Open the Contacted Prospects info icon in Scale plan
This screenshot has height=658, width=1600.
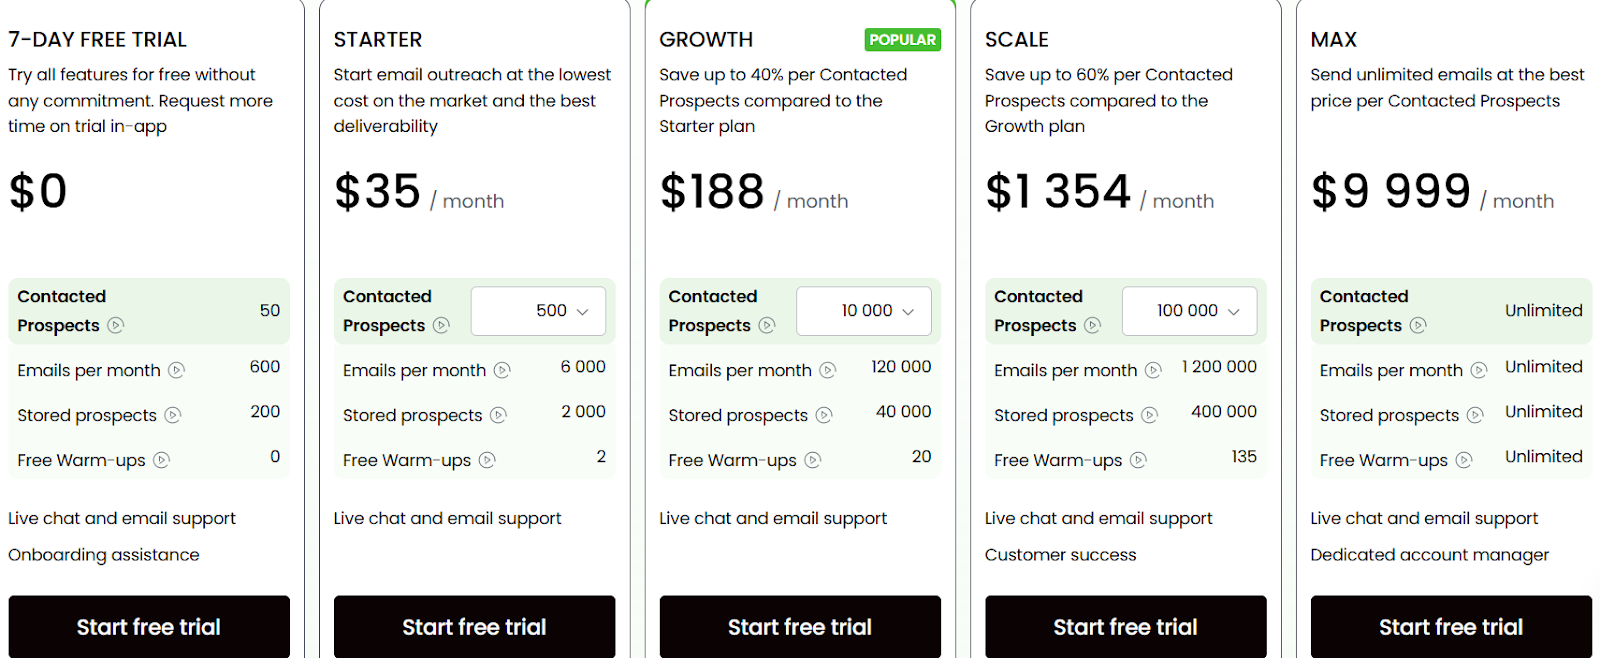click(x=1094, y=326)
